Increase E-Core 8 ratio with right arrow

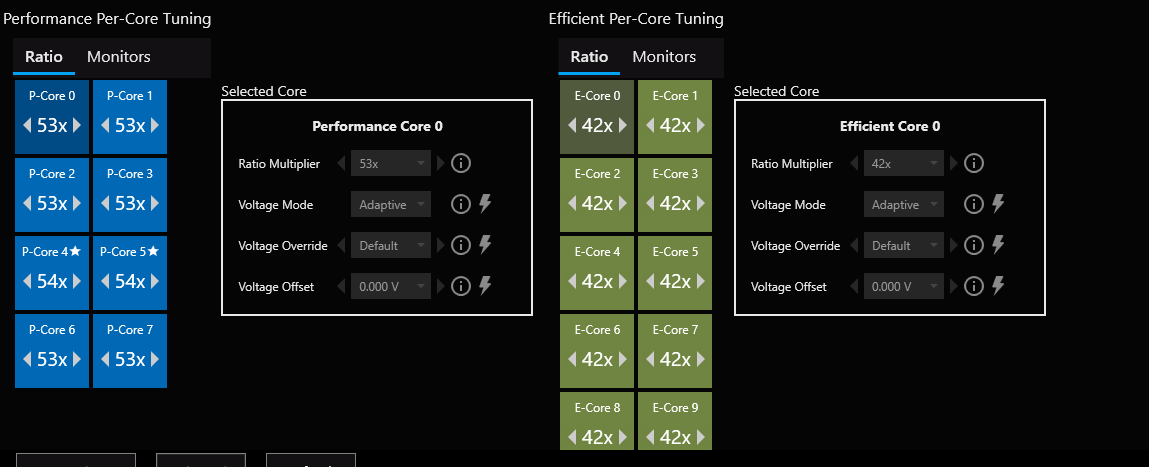[623, 437]
